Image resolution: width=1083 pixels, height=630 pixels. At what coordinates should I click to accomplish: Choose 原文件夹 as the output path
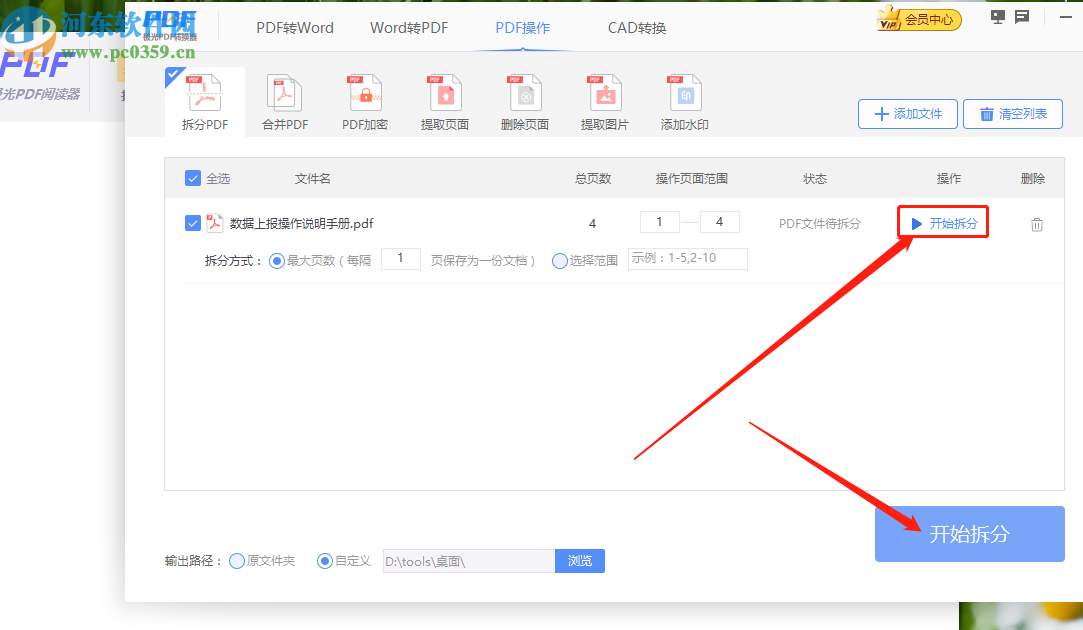point(237,560)
